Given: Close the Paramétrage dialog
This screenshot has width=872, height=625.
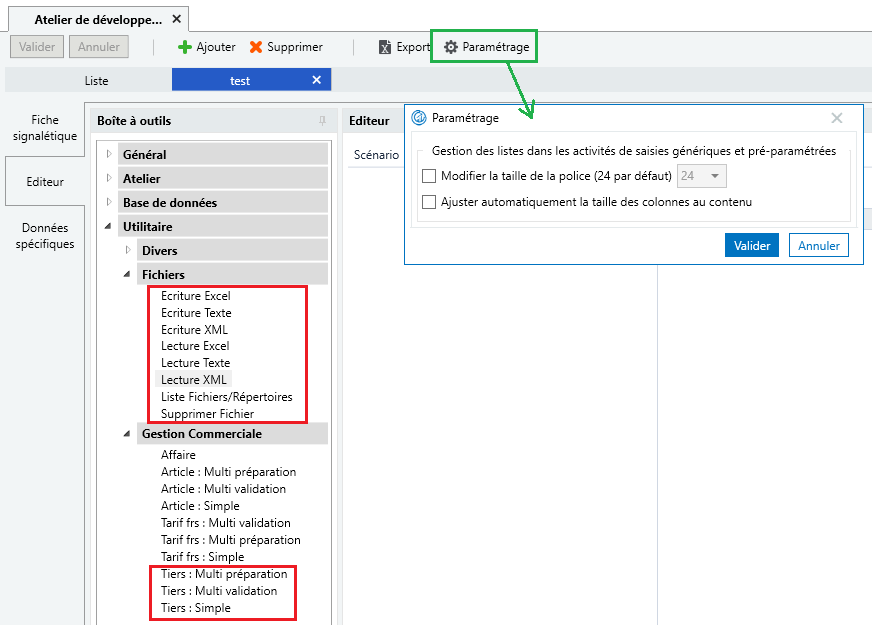Looking at the screenshot, I should 836,118.
